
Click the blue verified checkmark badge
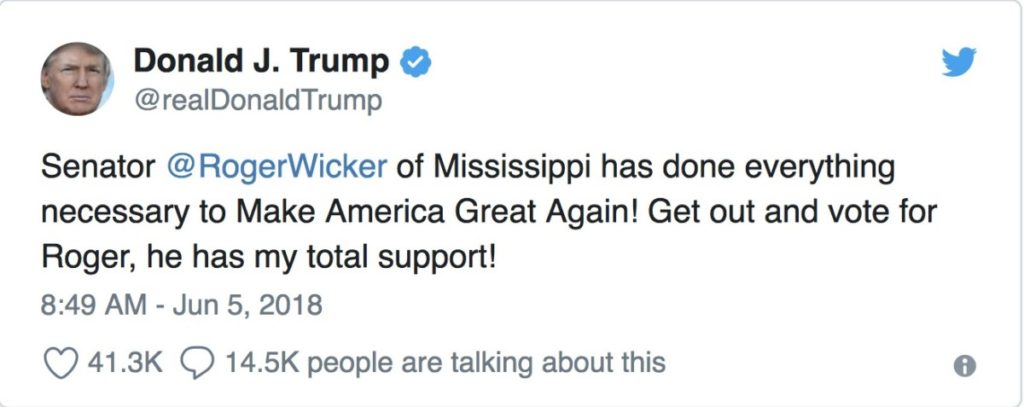click(x=415, y=62)
